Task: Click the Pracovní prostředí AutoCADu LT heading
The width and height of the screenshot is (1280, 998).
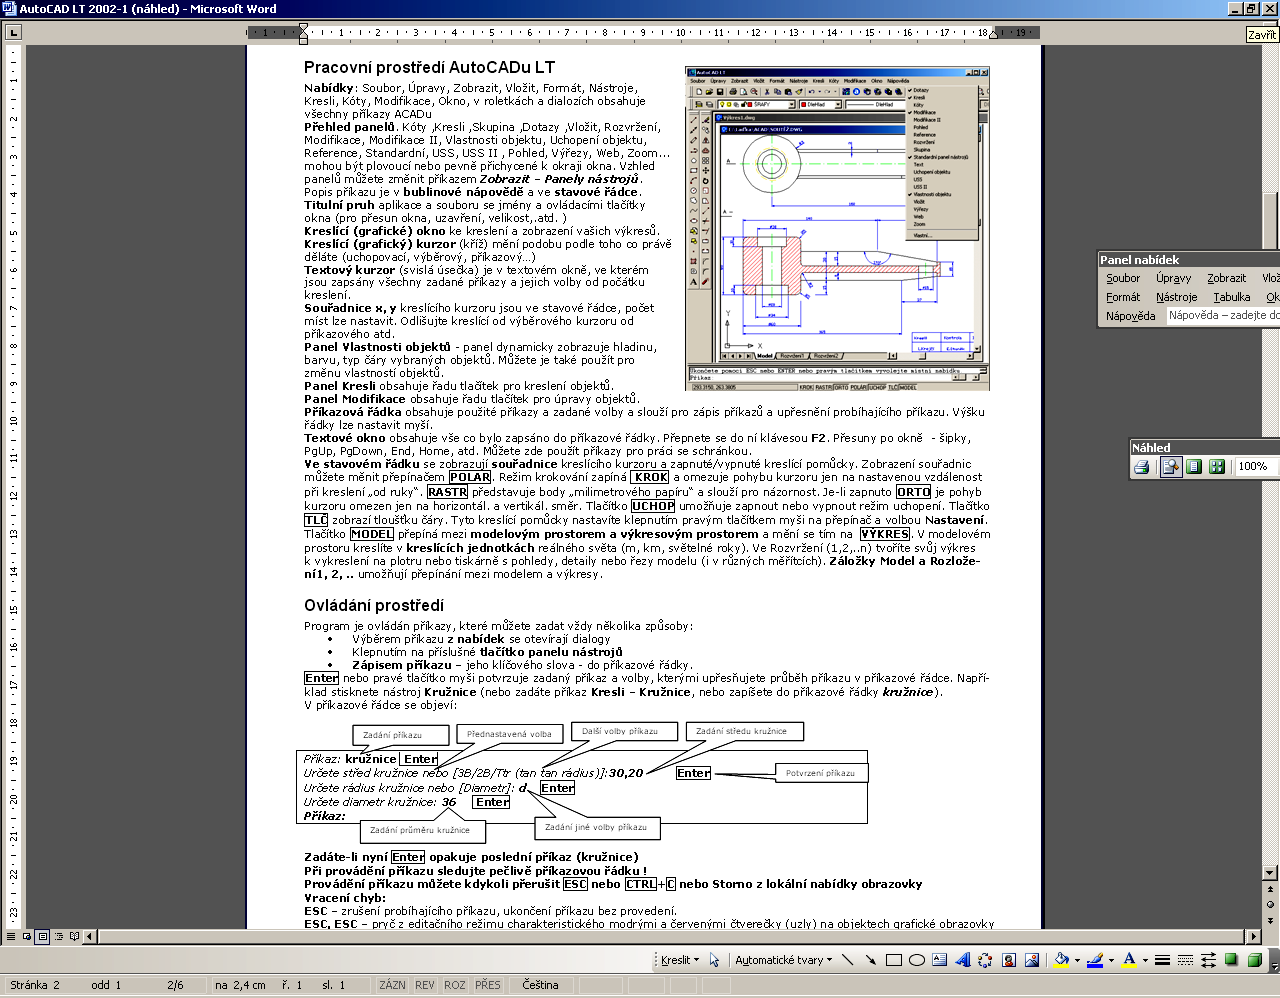Action: point(429,68)
